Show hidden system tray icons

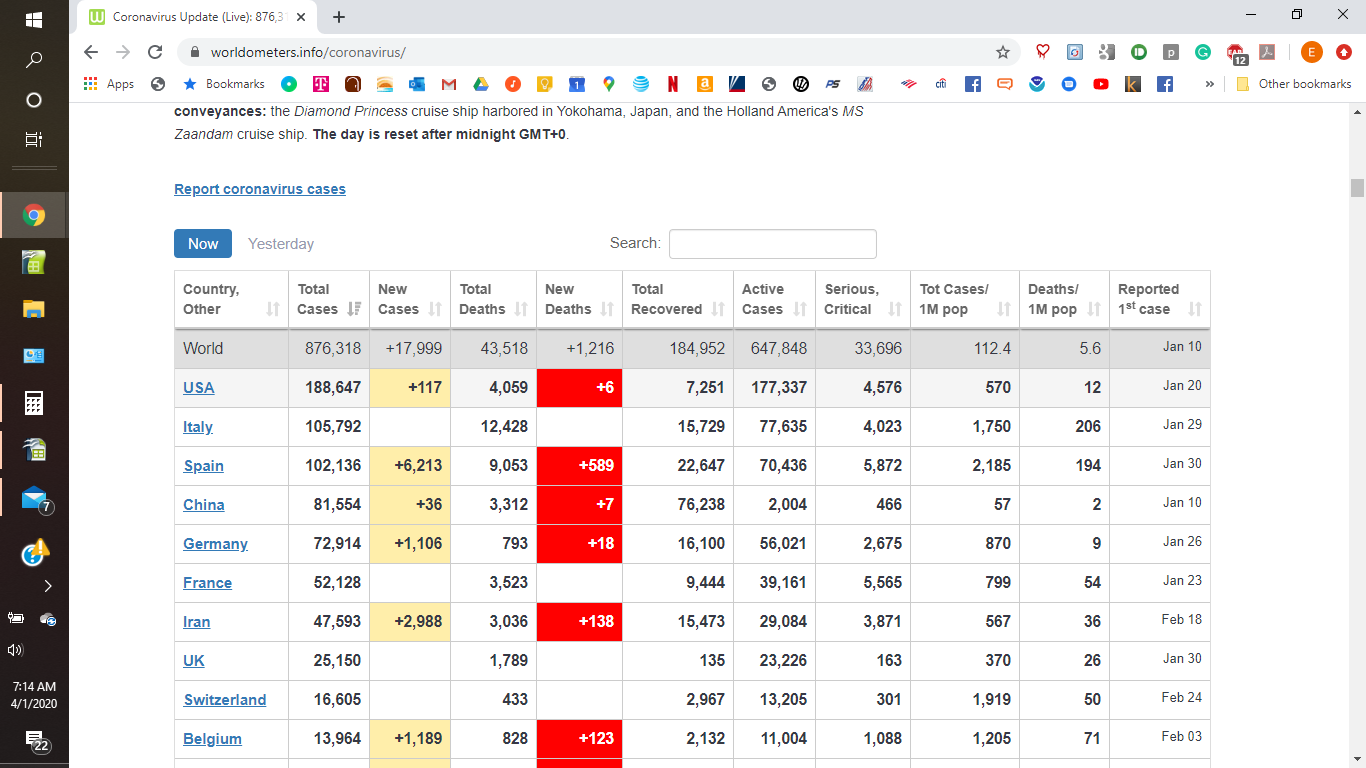click(x=47, y=585)
